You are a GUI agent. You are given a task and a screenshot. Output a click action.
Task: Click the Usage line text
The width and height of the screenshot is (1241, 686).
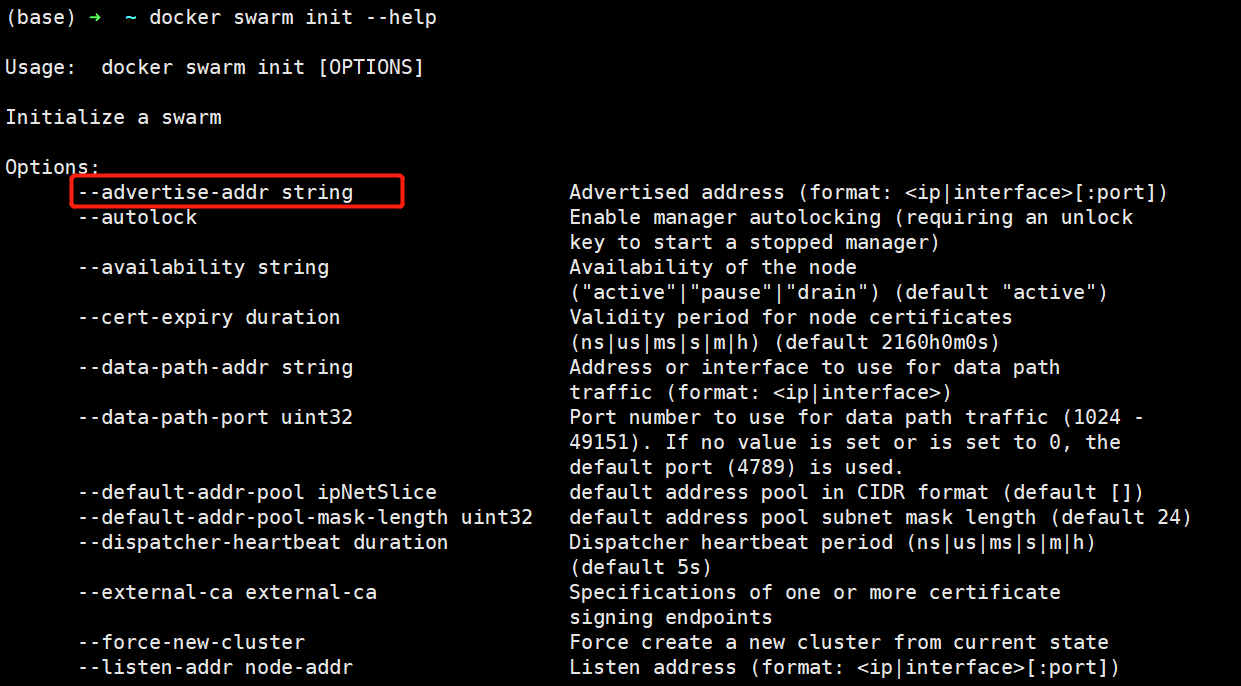pyautogui.click(x=214, y=67)
